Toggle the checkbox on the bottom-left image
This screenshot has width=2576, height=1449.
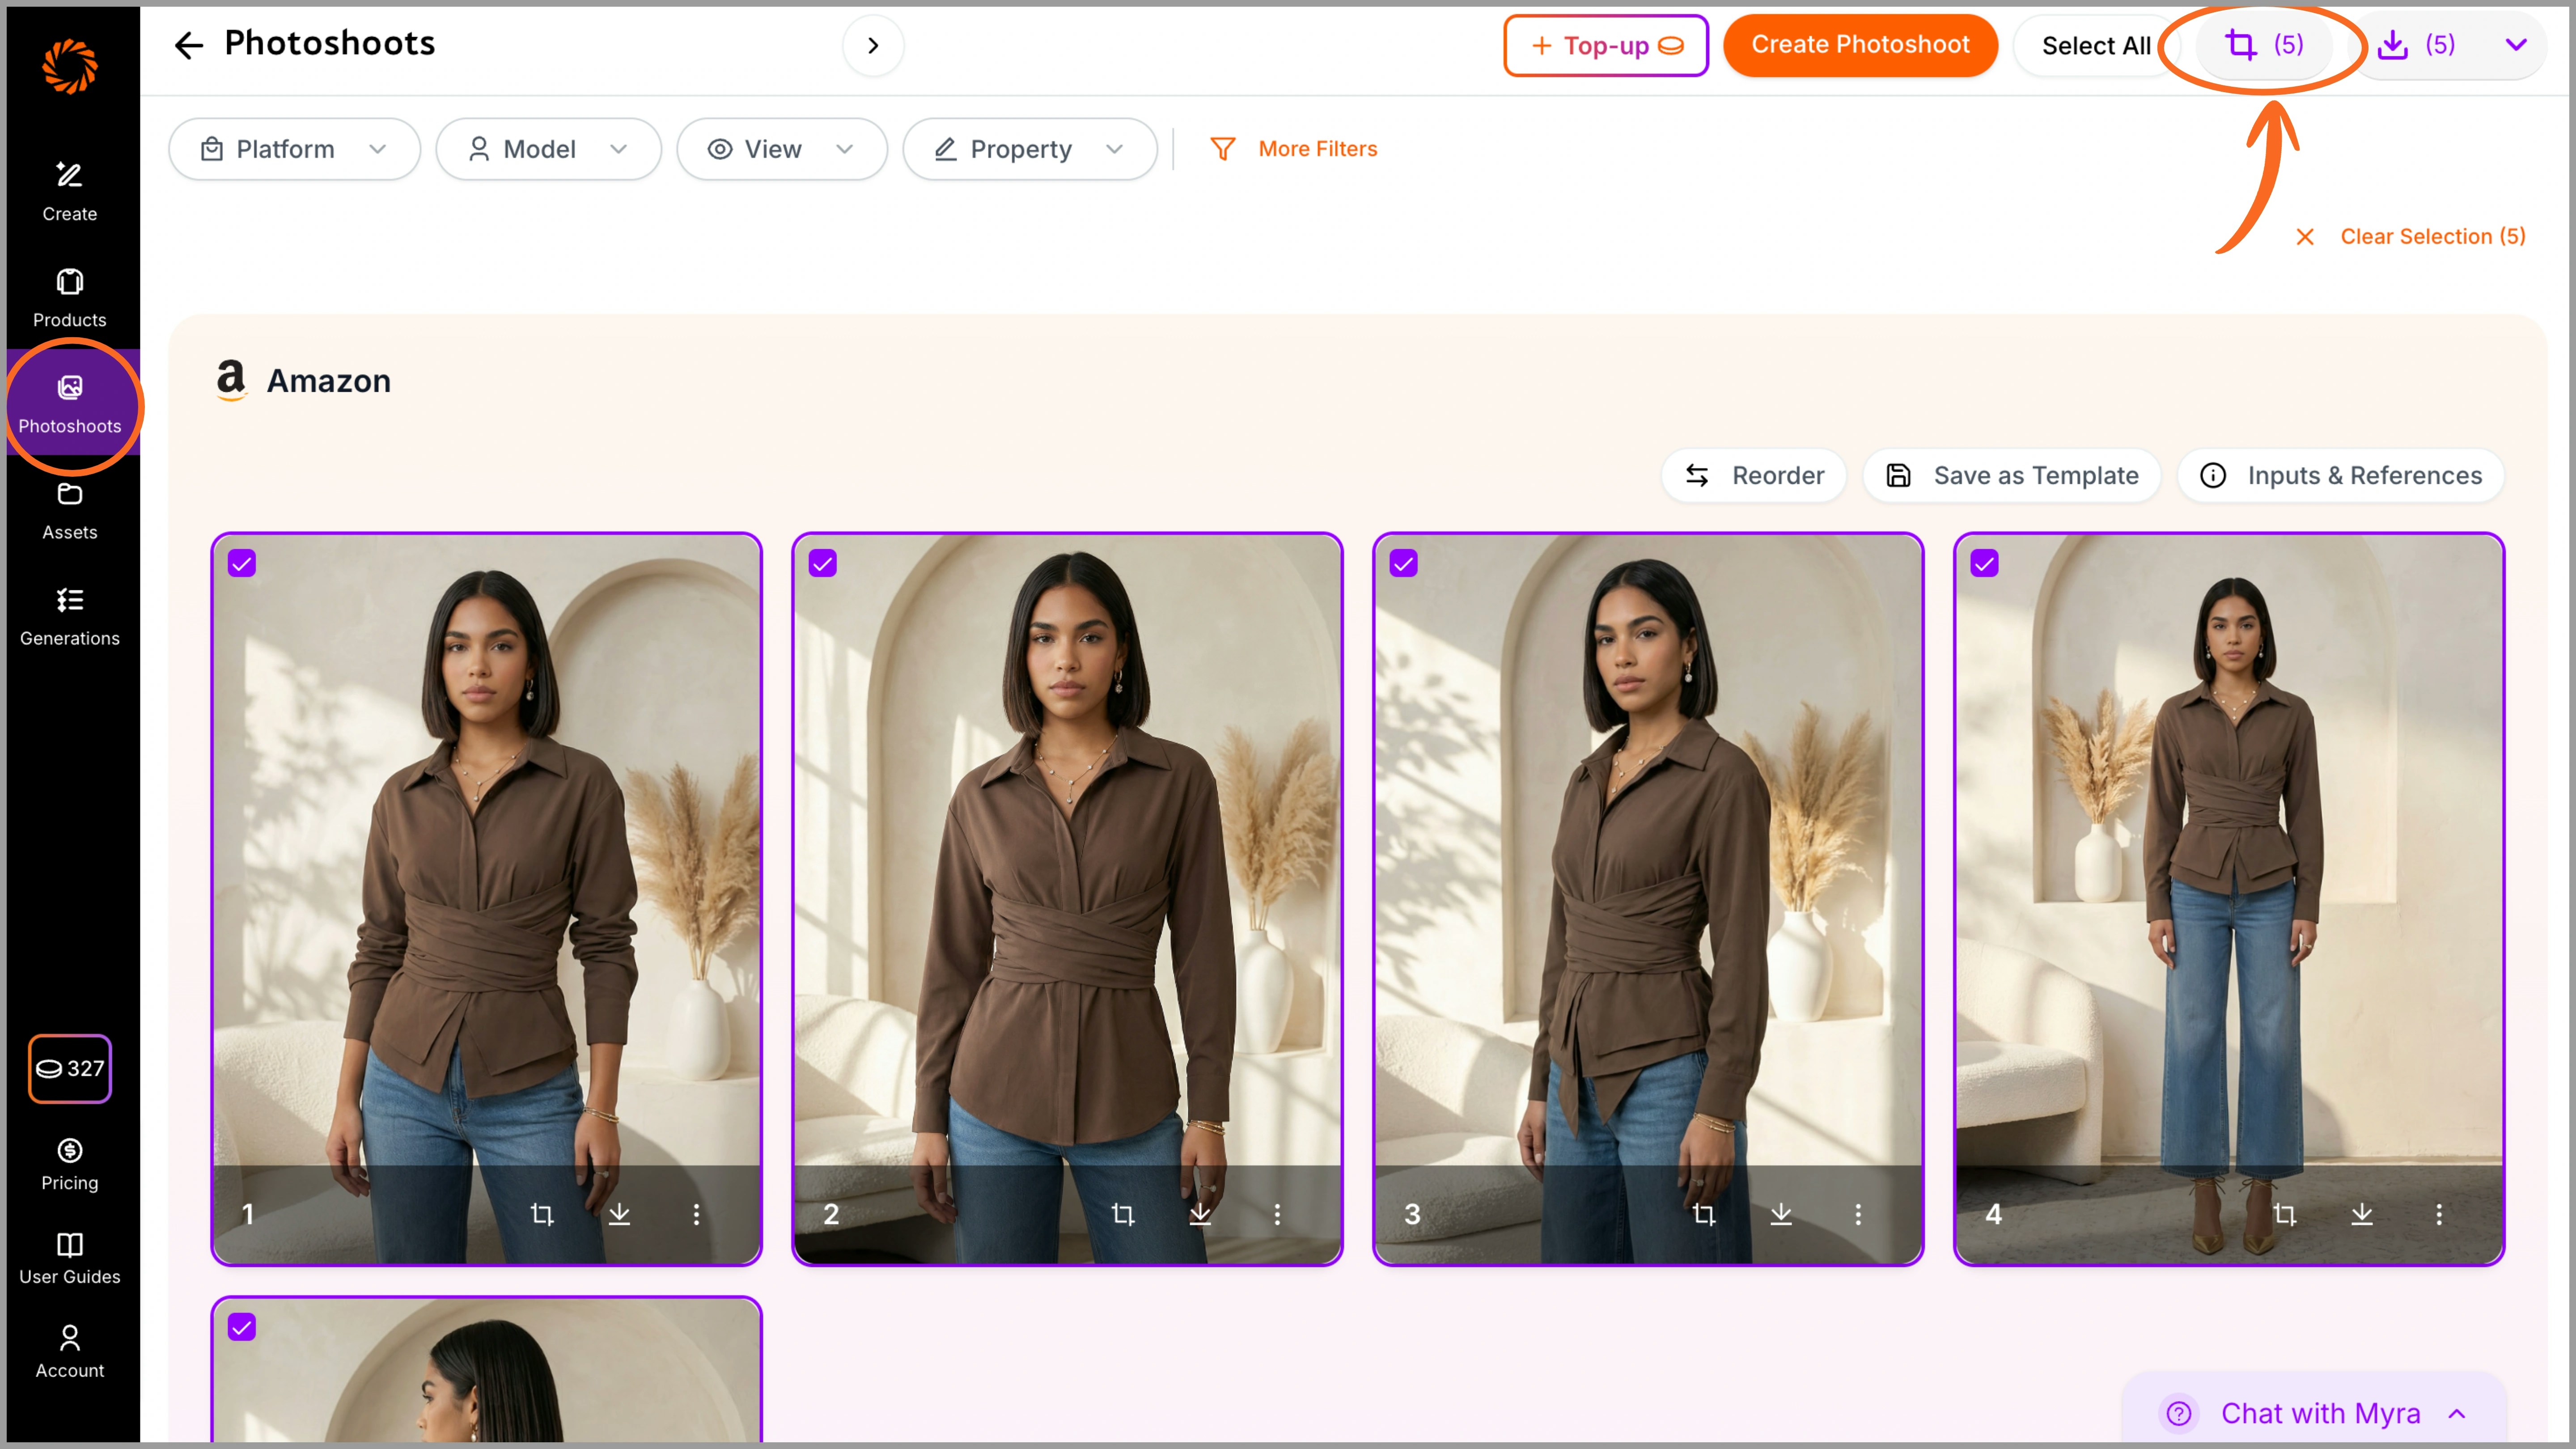241,1327
